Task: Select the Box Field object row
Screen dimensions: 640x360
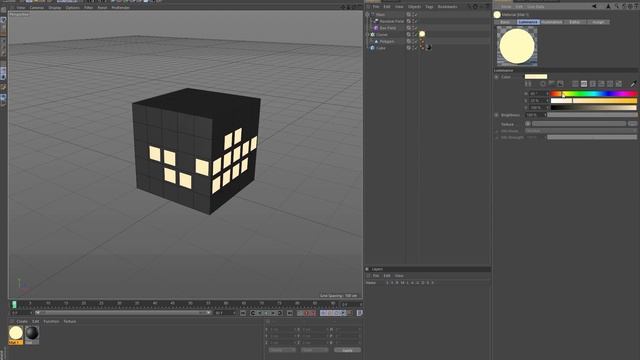Action: (x=387, y=28)
